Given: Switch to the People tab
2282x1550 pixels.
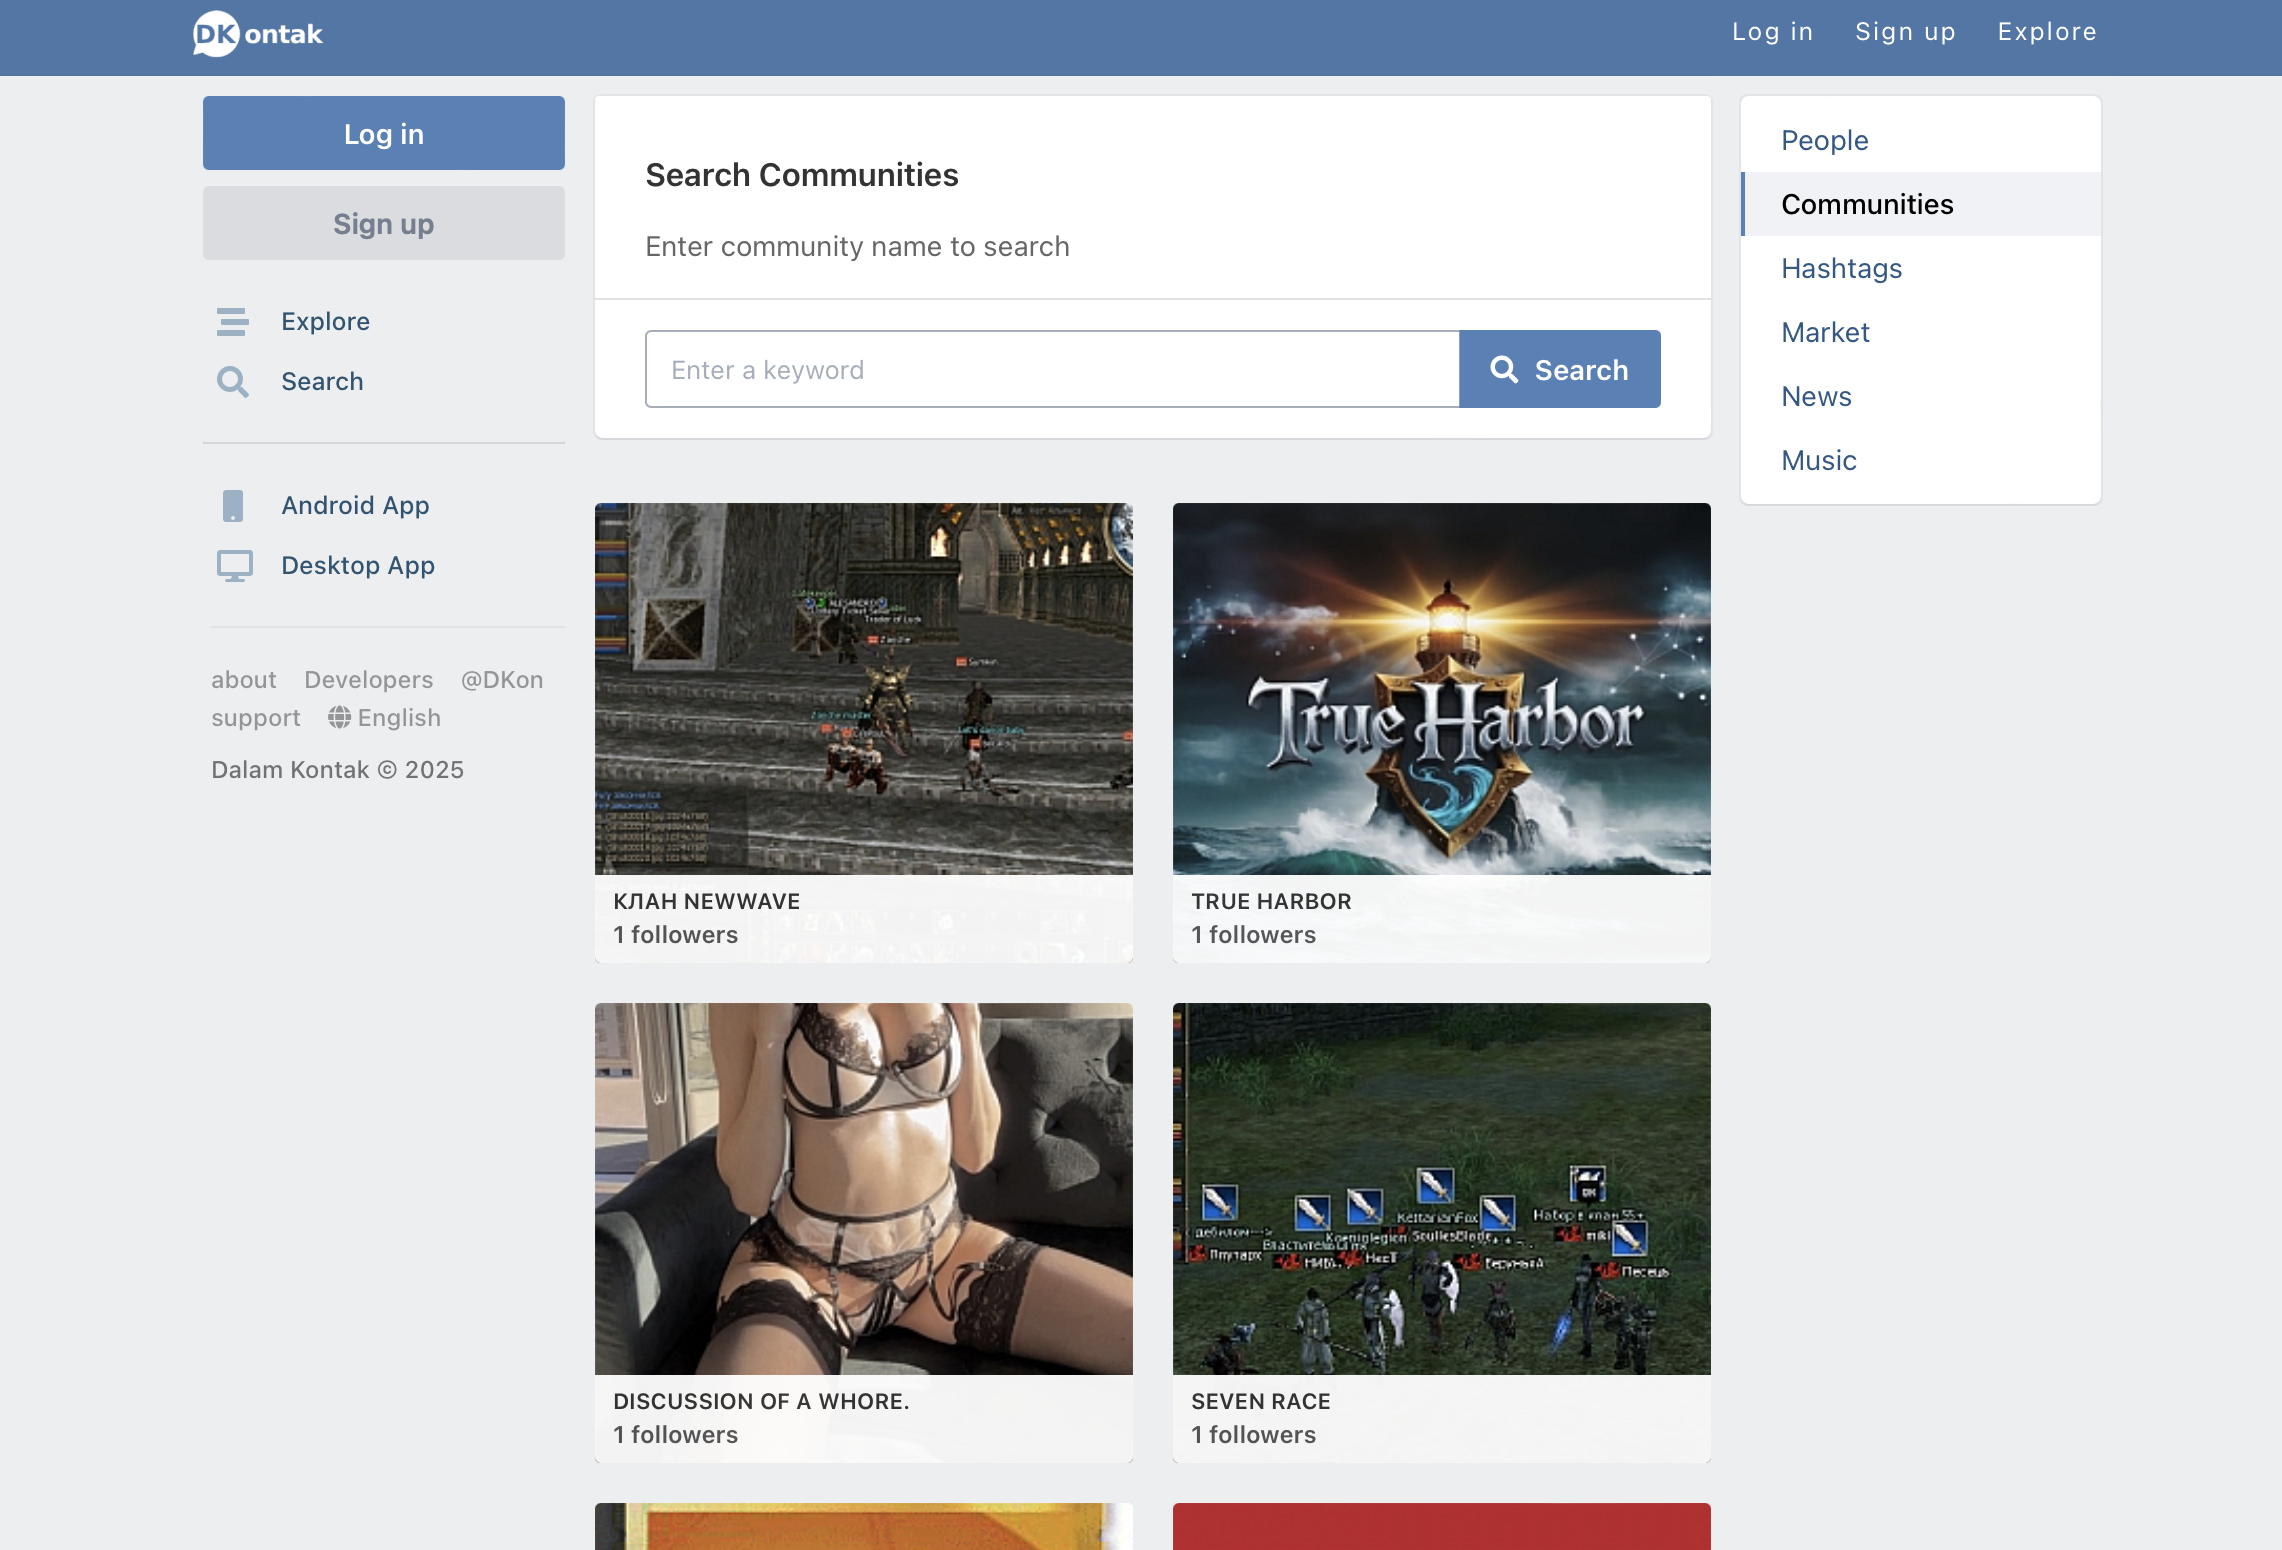Looking at the screenshot, I should tap(1824, 140).
